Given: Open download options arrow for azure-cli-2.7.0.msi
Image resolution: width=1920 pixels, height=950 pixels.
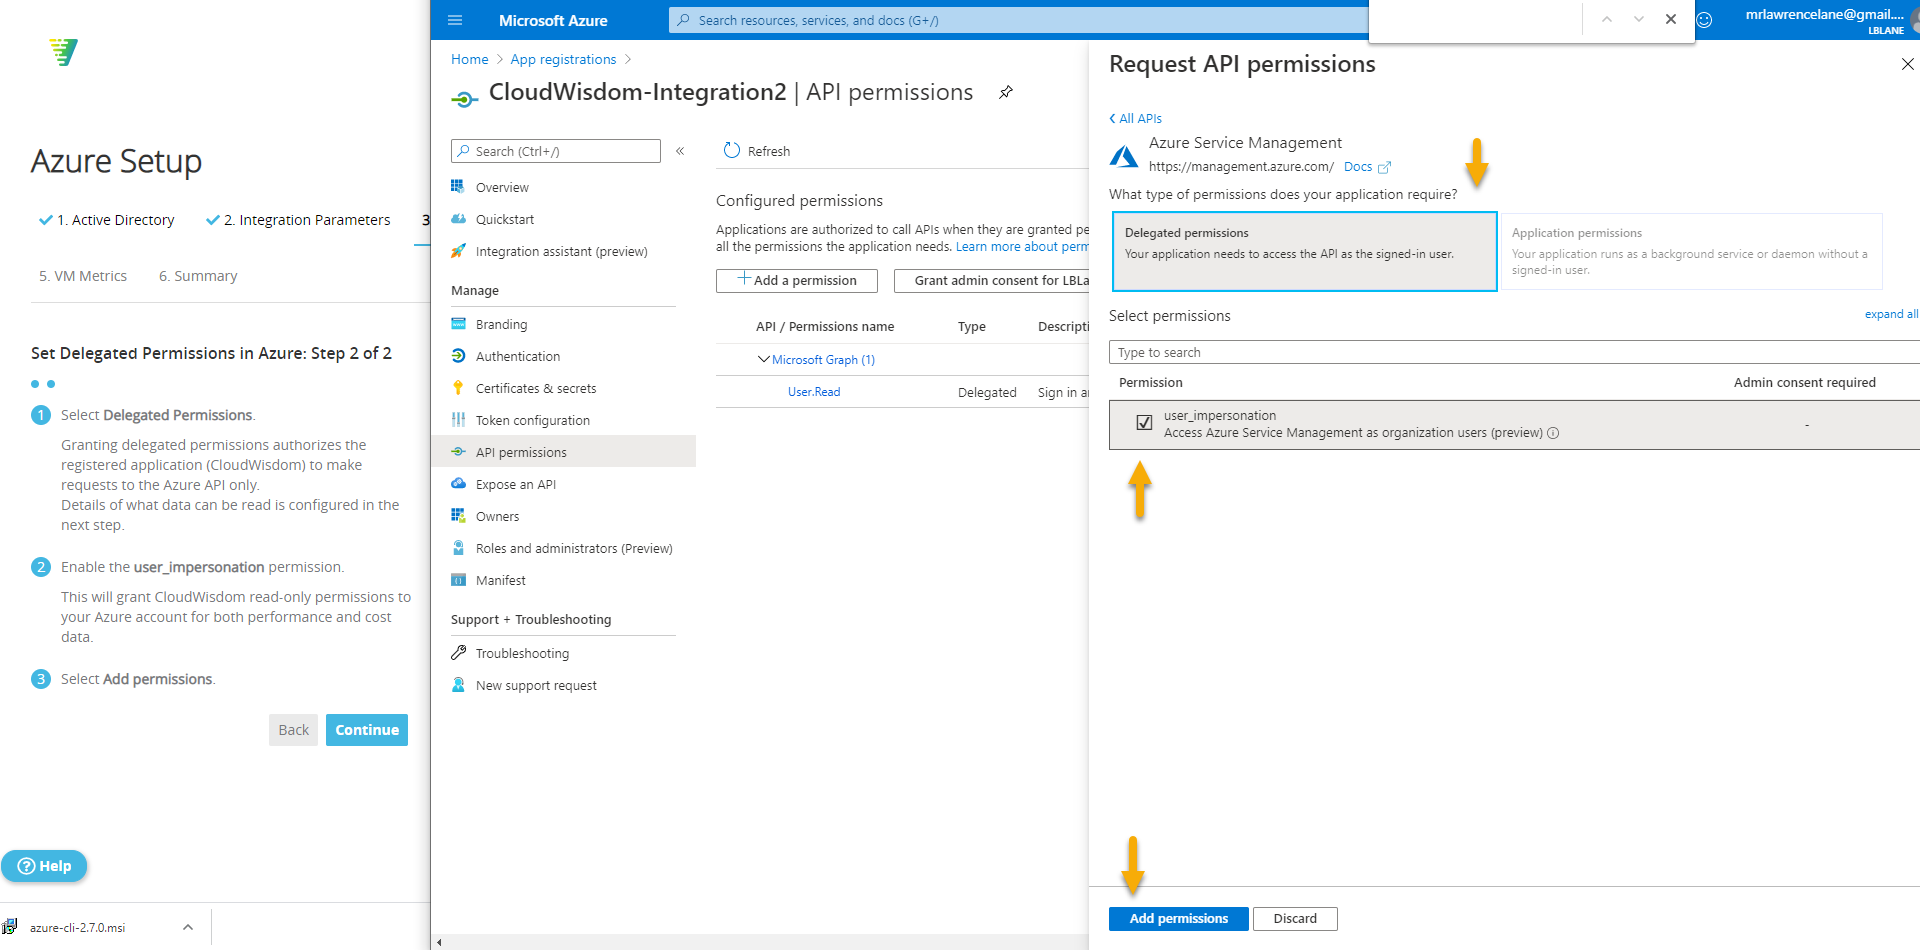Looking at the screenshot, I should (x=187, y=927).
